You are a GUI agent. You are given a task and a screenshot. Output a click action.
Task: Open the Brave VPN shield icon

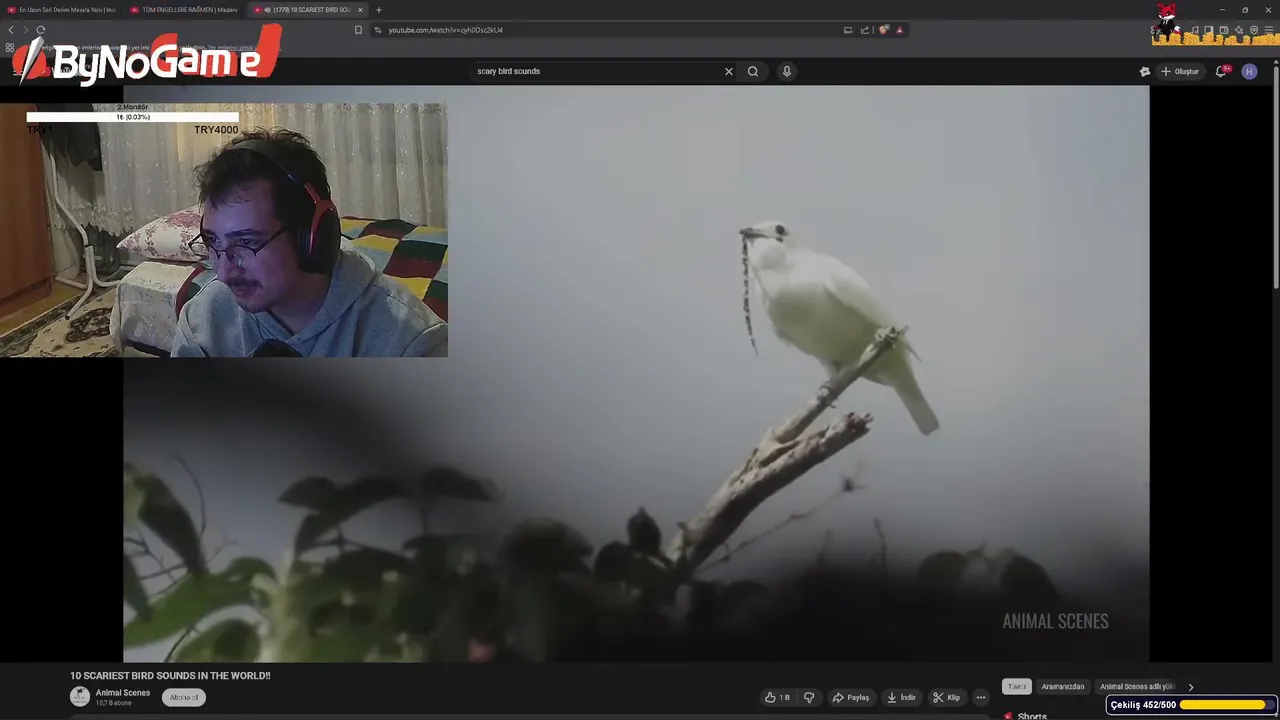pyautogui.click(x=1254, y=30)
